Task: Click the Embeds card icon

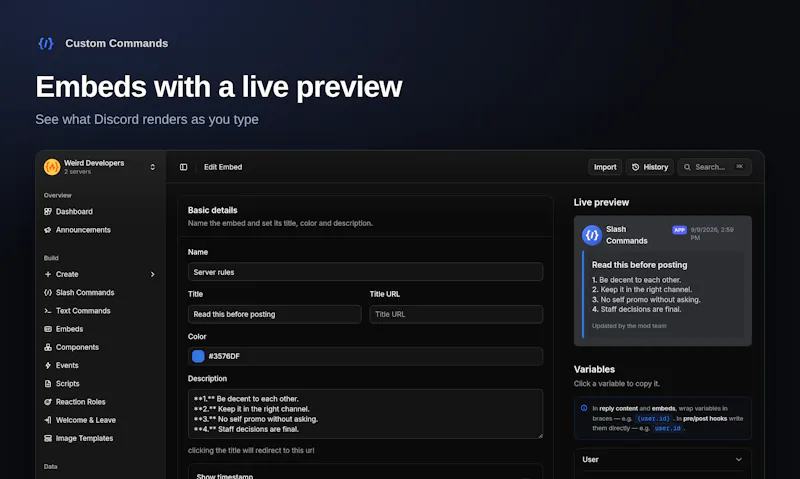Action: tap(48, 329)
